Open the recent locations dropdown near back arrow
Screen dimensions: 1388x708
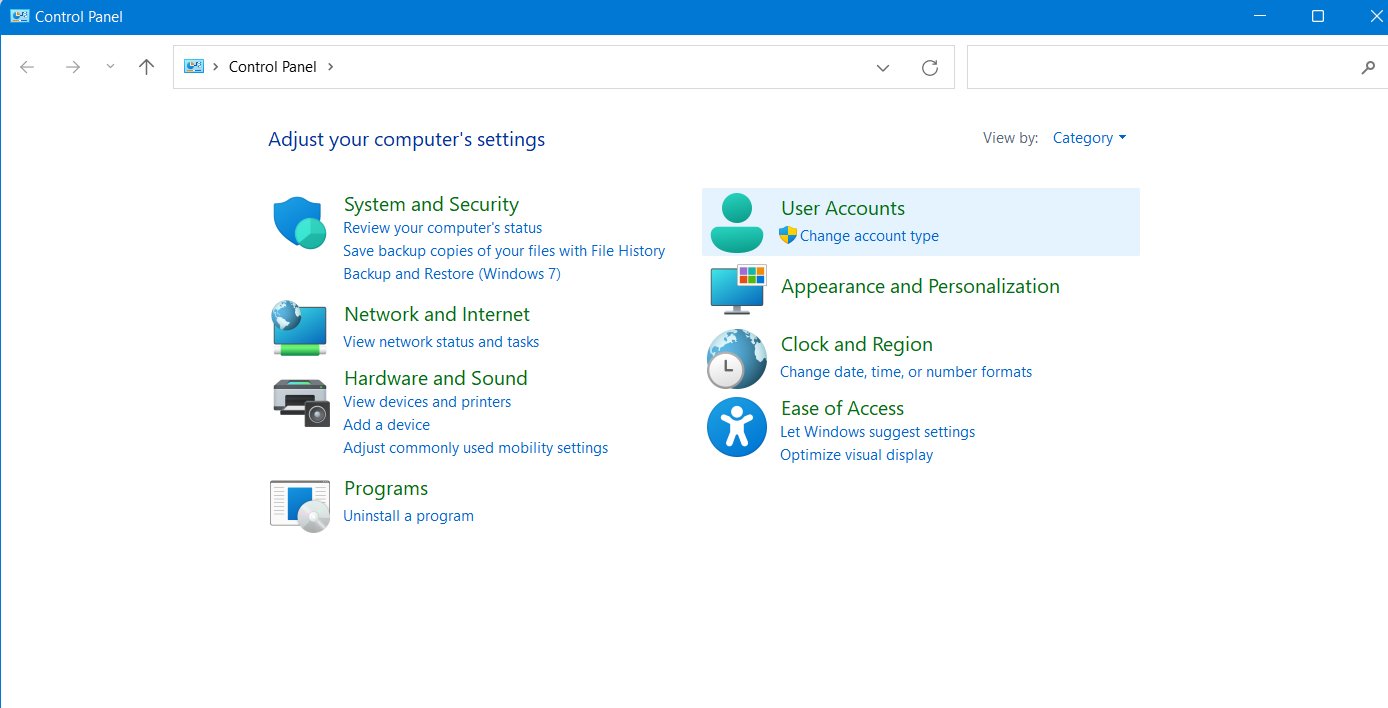pos(110,67)
